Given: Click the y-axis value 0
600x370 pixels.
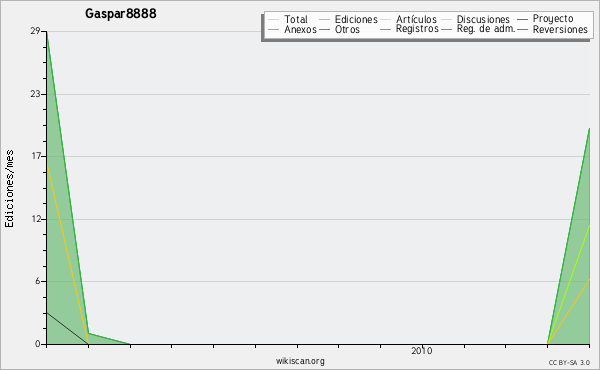Looking at the screenshot, I should [x=38, y=344].
